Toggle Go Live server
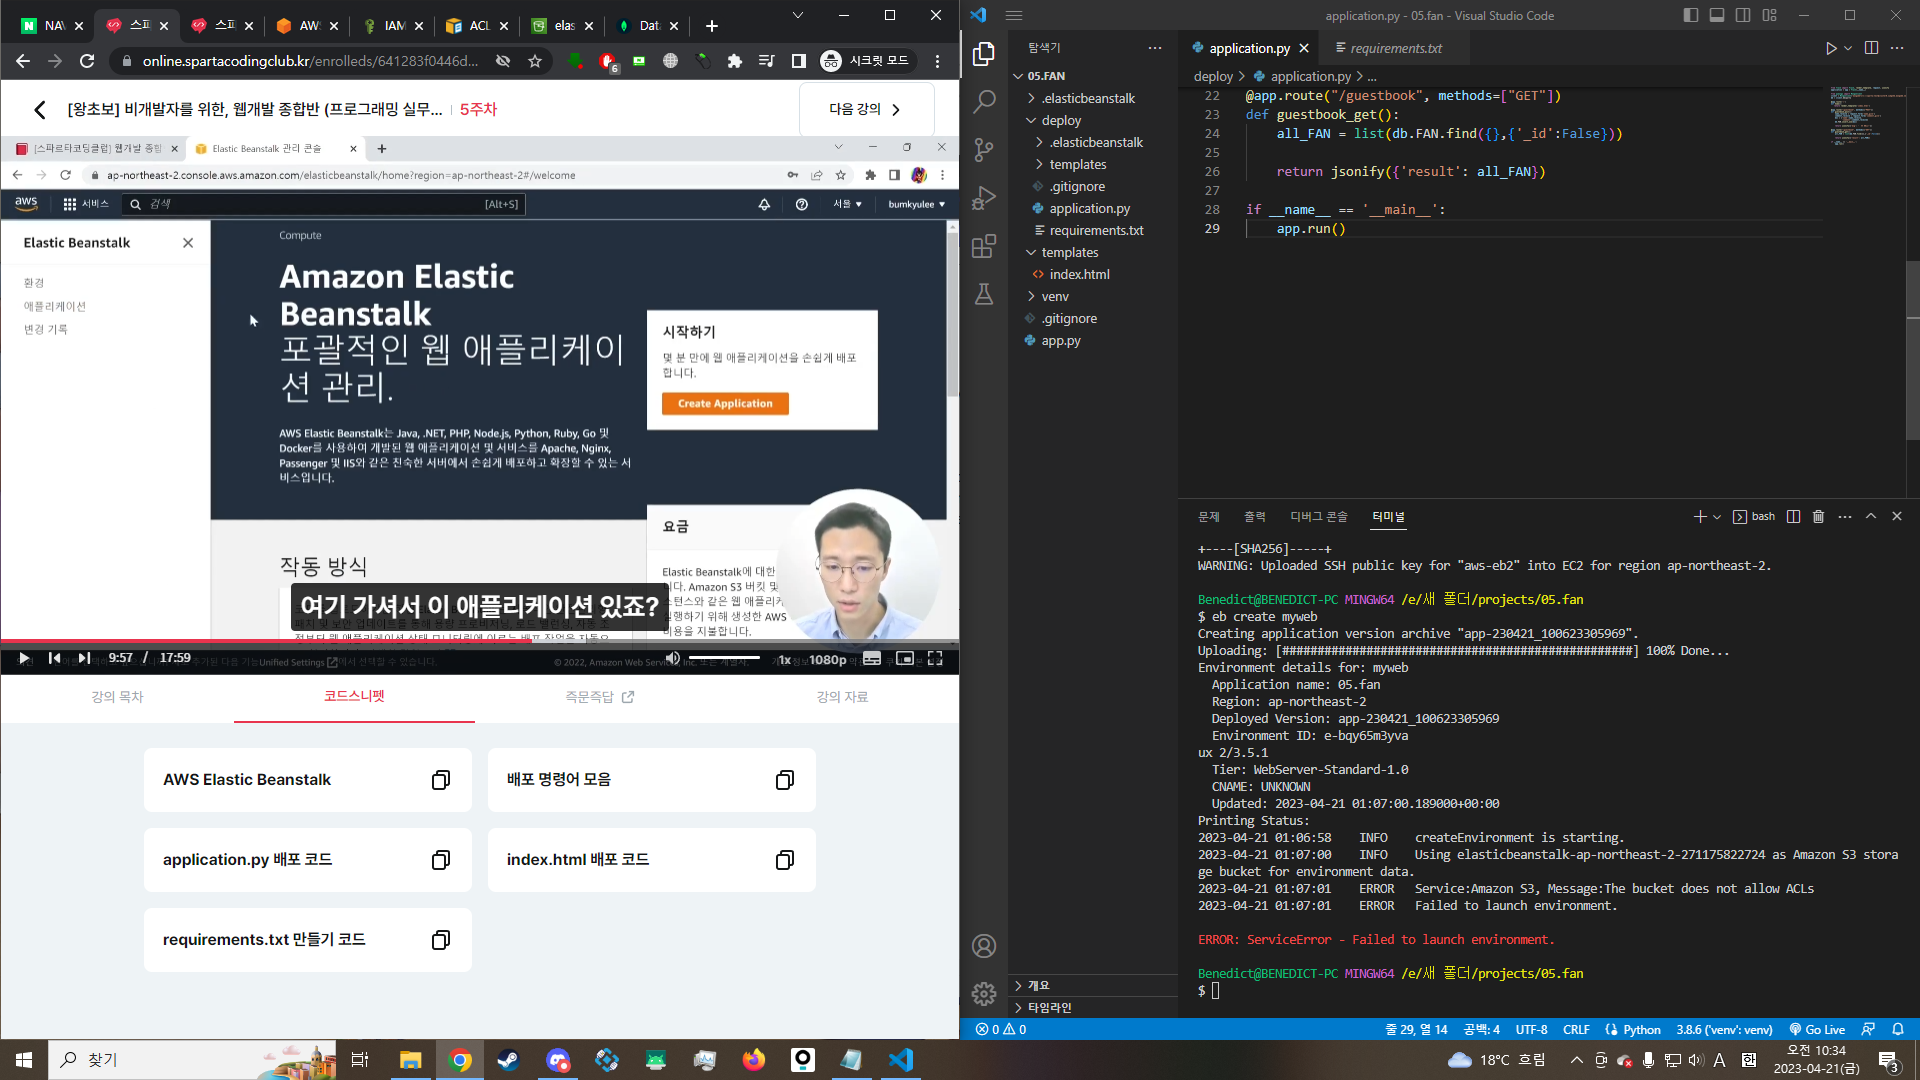1920x1080 pixels. (x=1817, y=1029)
